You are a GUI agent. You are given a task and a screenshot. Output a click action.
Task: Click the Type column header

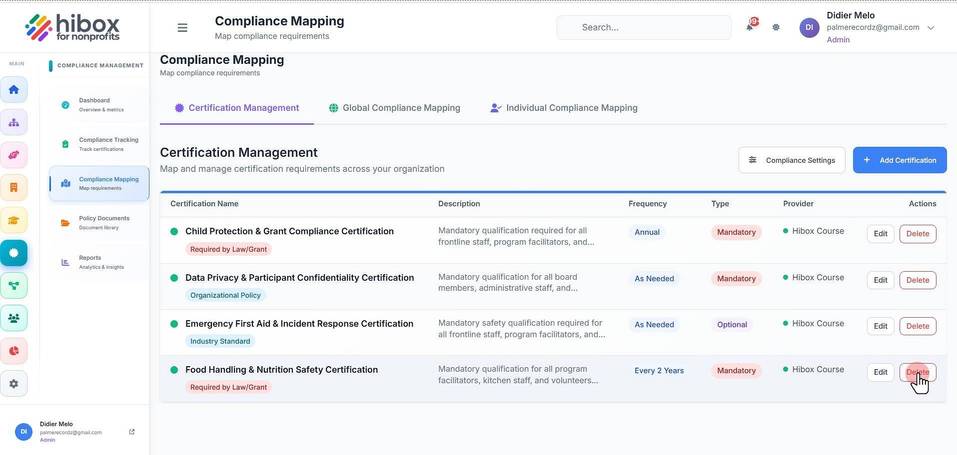click(x=720, y=203)
